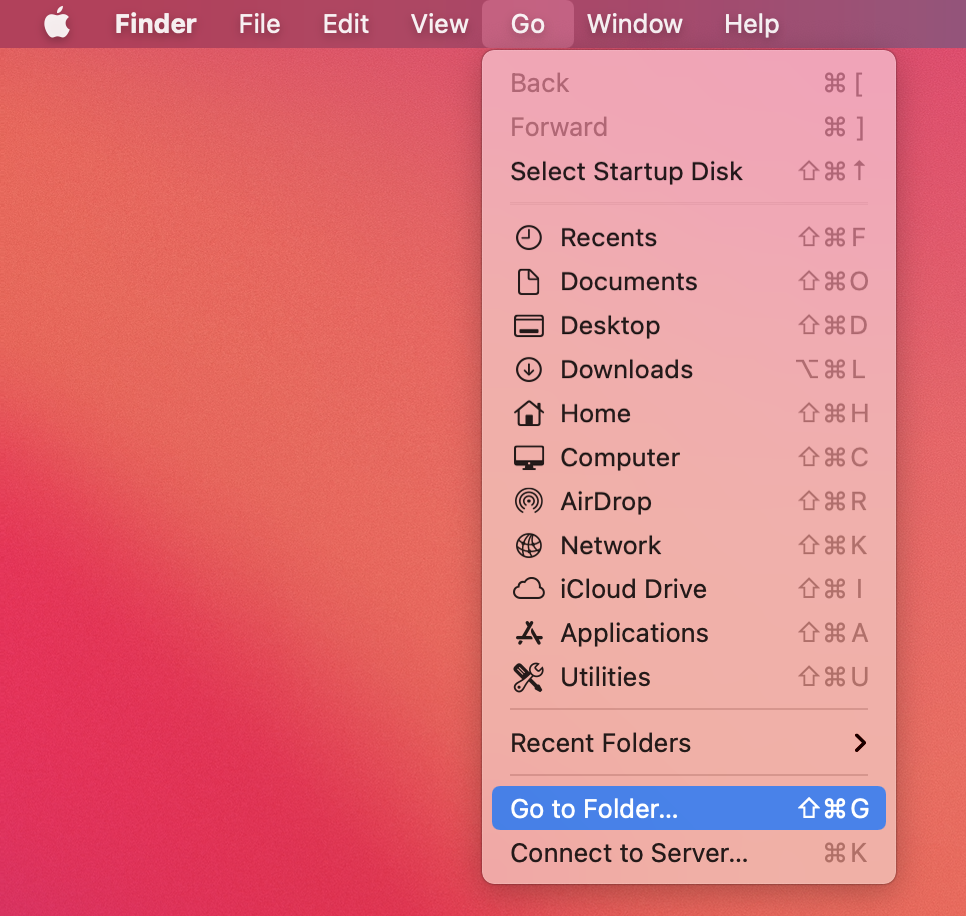Close the Go menu from menu bar
Screen dimensions: 966x916
527,24
